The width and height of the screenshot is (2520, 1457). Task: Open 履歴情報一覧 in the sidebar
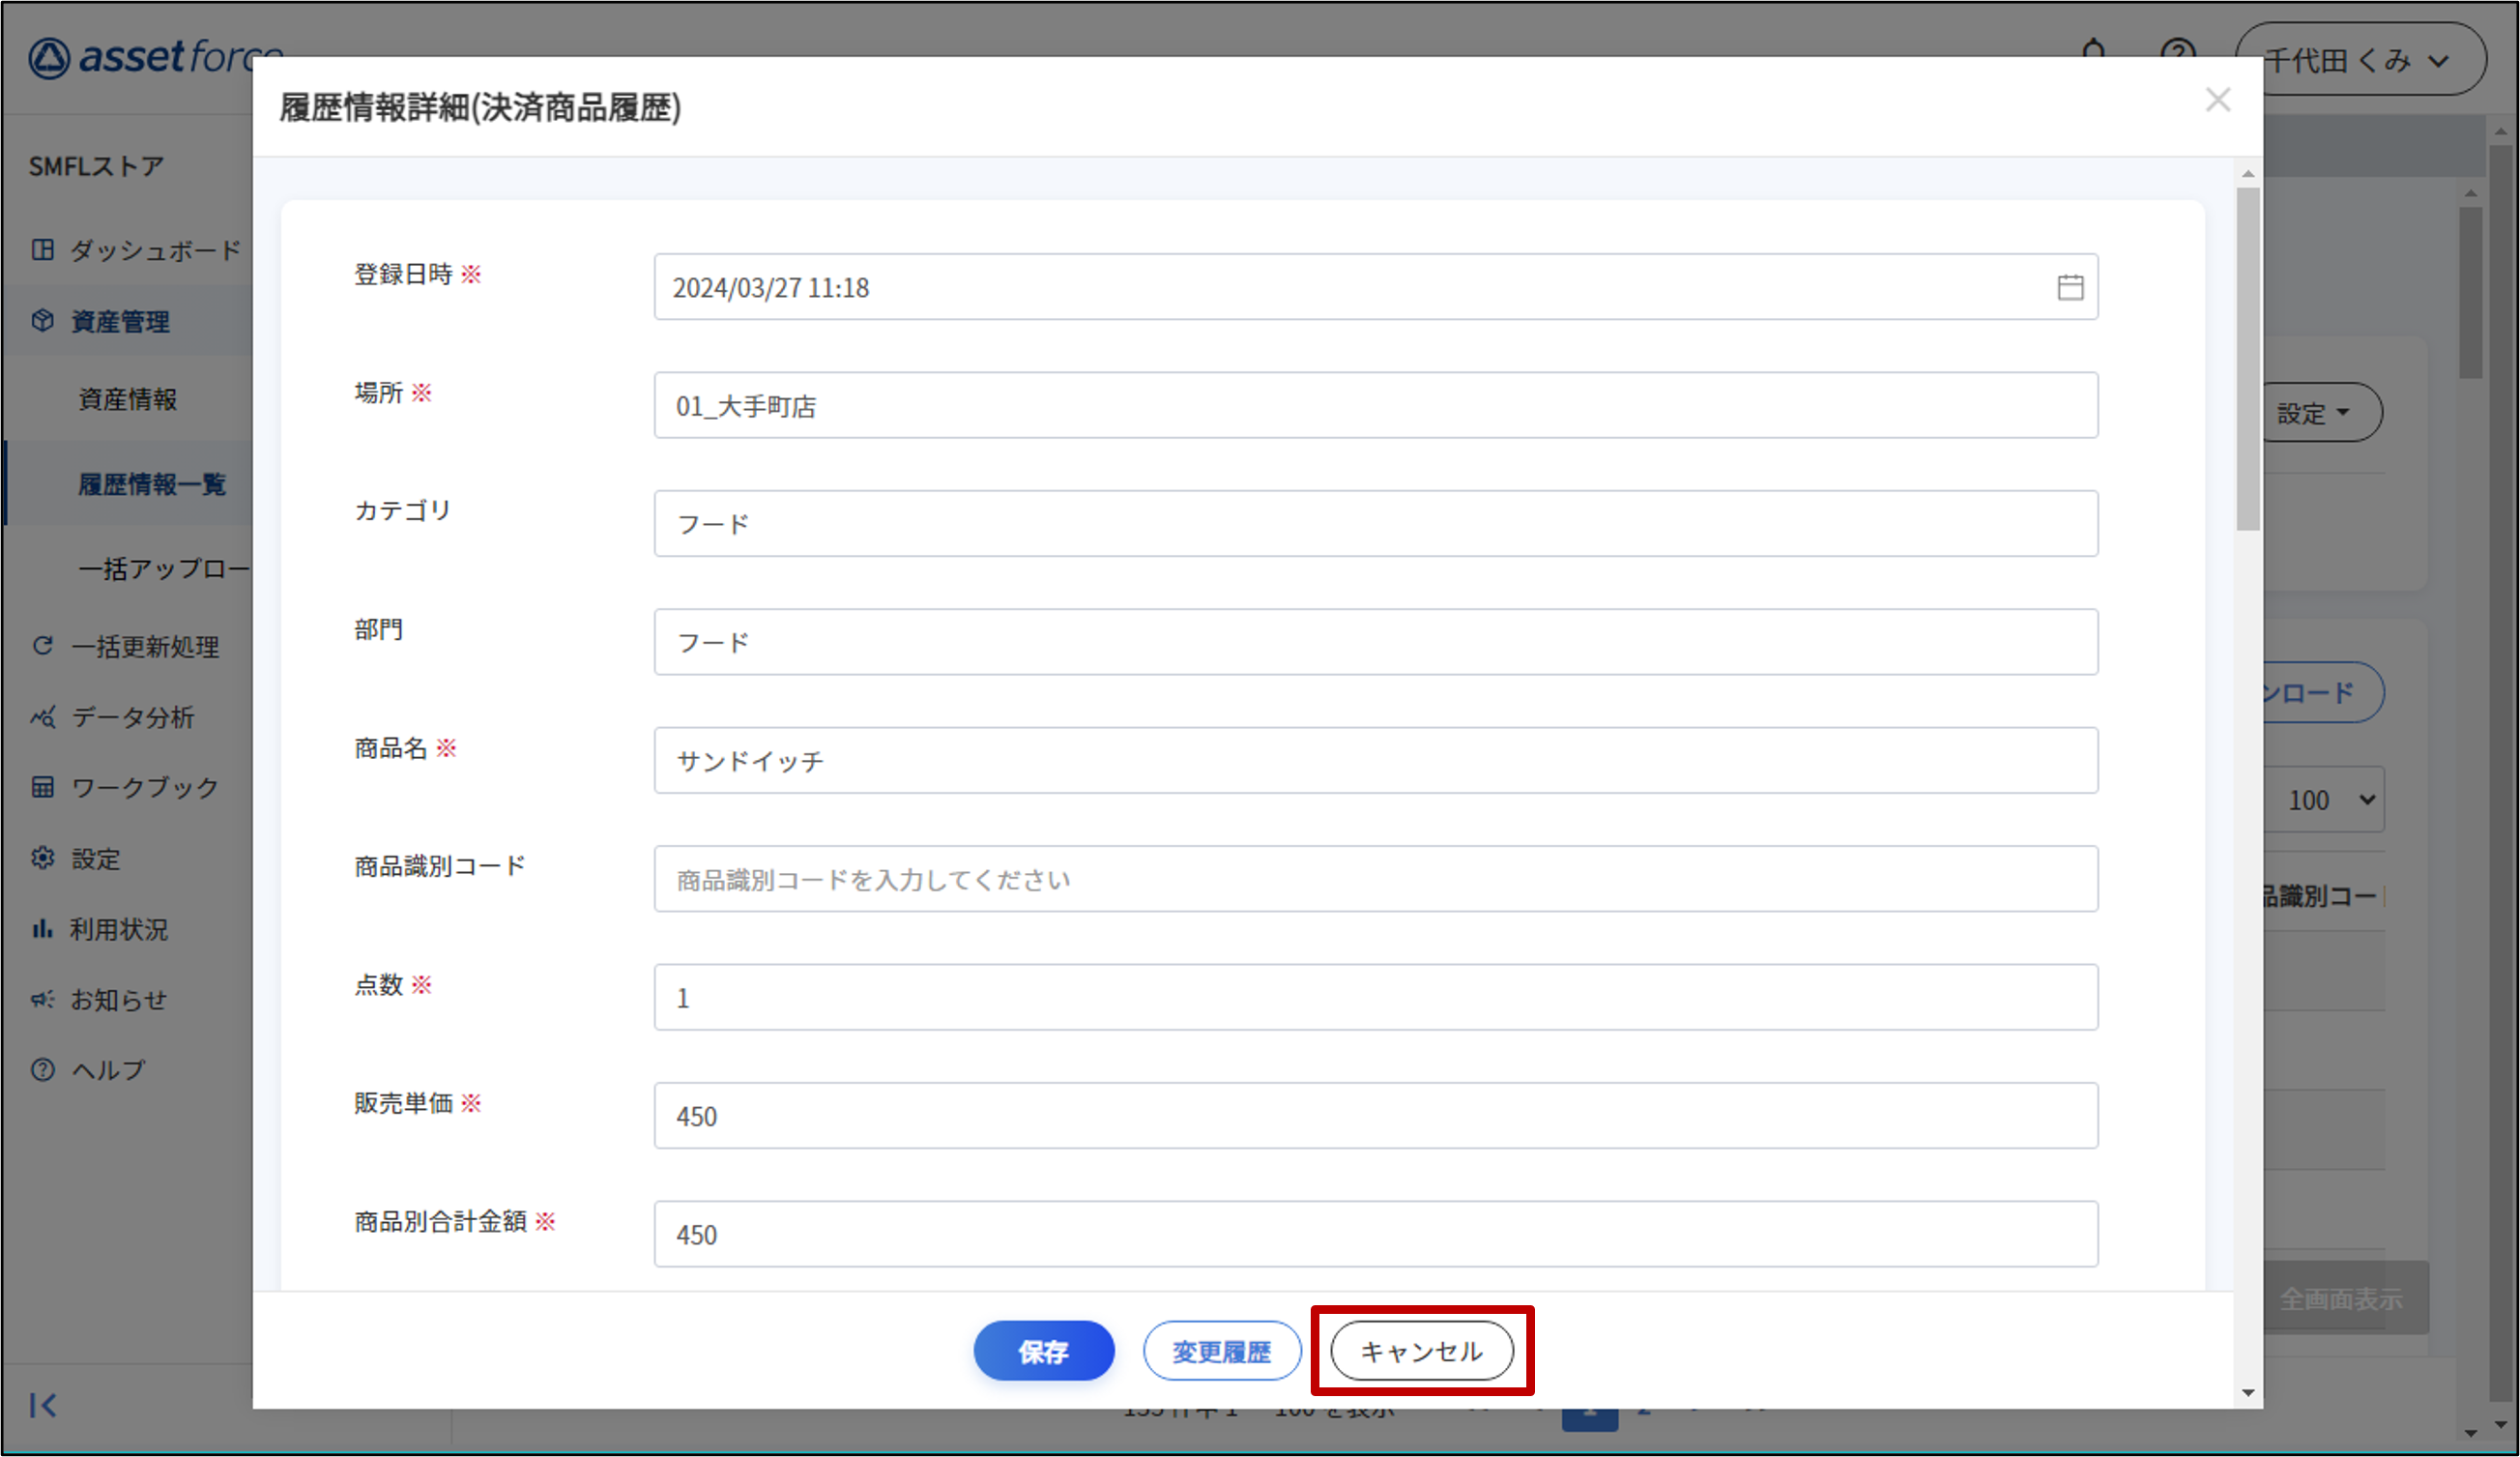[151, 485]
